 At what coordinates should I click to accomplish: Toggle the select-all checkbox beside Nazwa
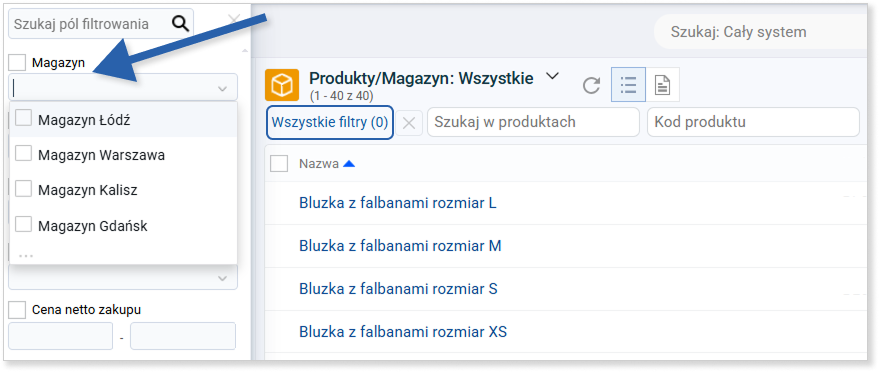(279, 164)
